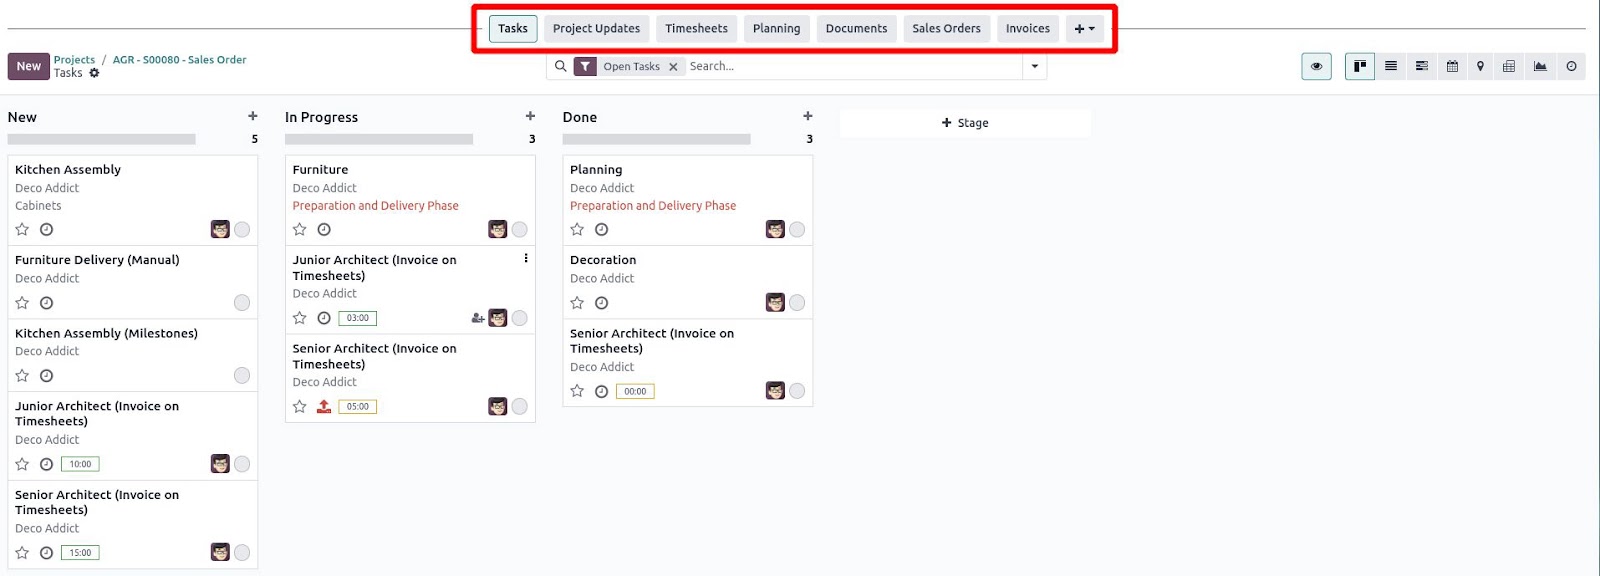Image resolution: width=1600 pixels, height=576 pixels.
Task: Remove the Open Tasks filter
Action: pos(673,67)
